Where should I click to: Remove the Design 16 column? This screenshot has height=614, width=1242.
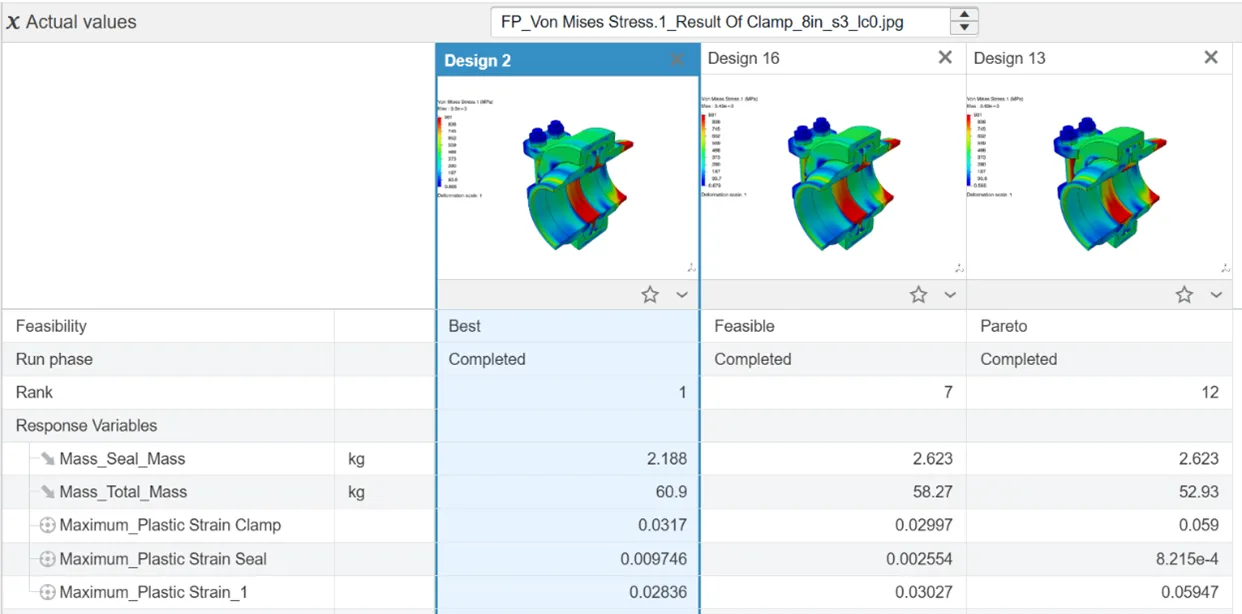click(x=945, y=58)
